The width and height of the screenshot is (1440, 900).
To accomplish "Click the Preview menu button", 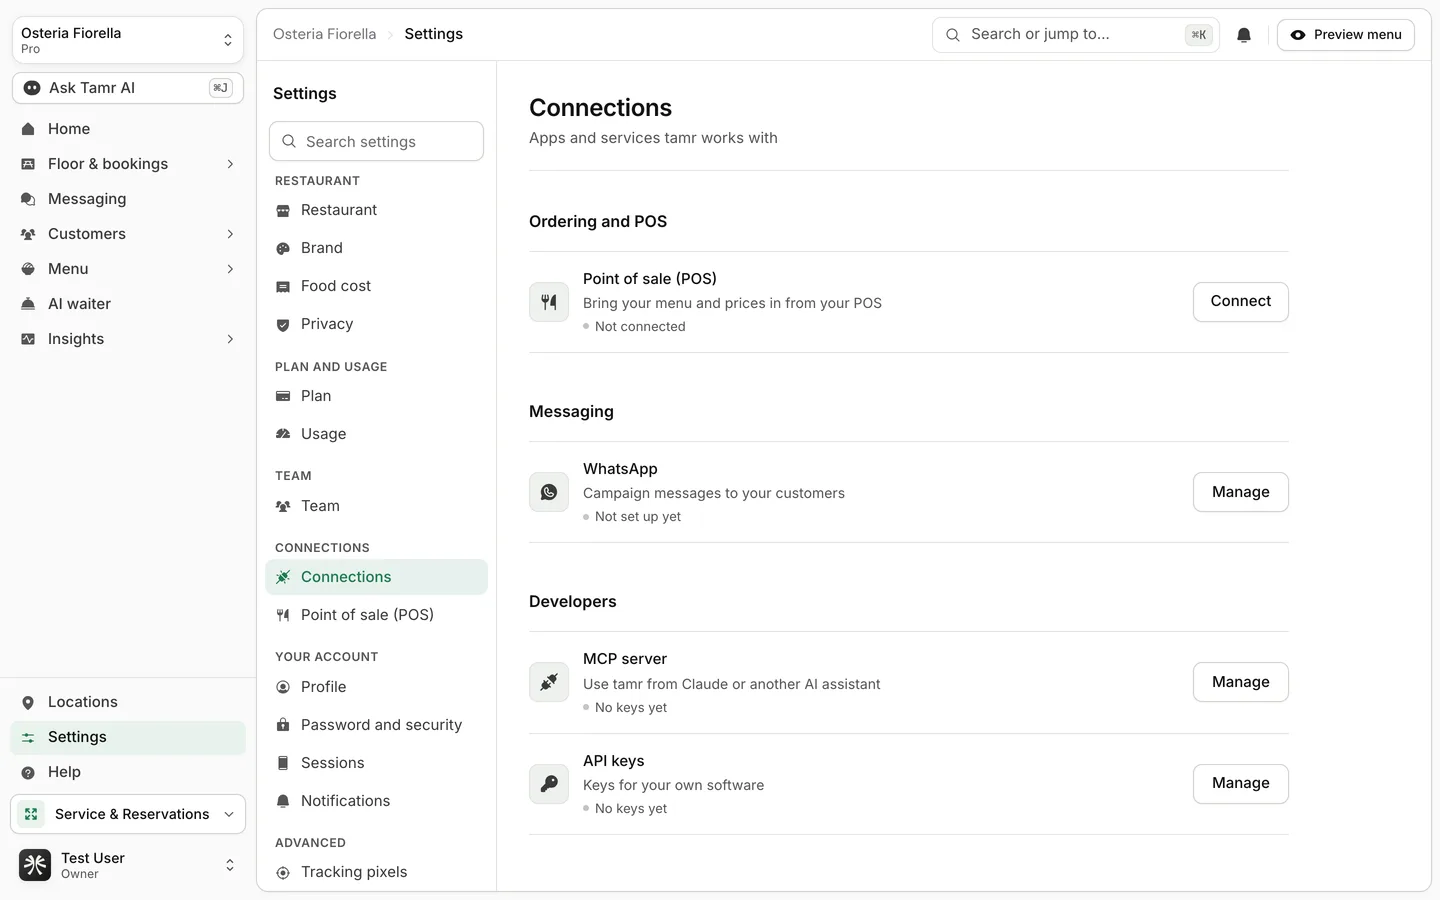I will tap(1346, 35).
